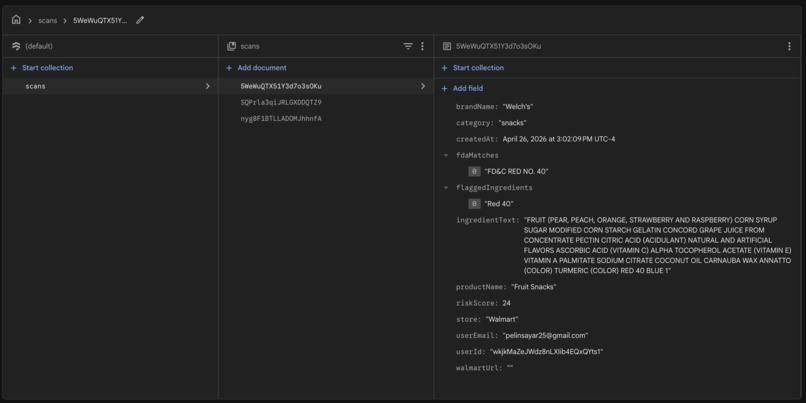Click the flaggedIngredients field name

tap(494, 188)
